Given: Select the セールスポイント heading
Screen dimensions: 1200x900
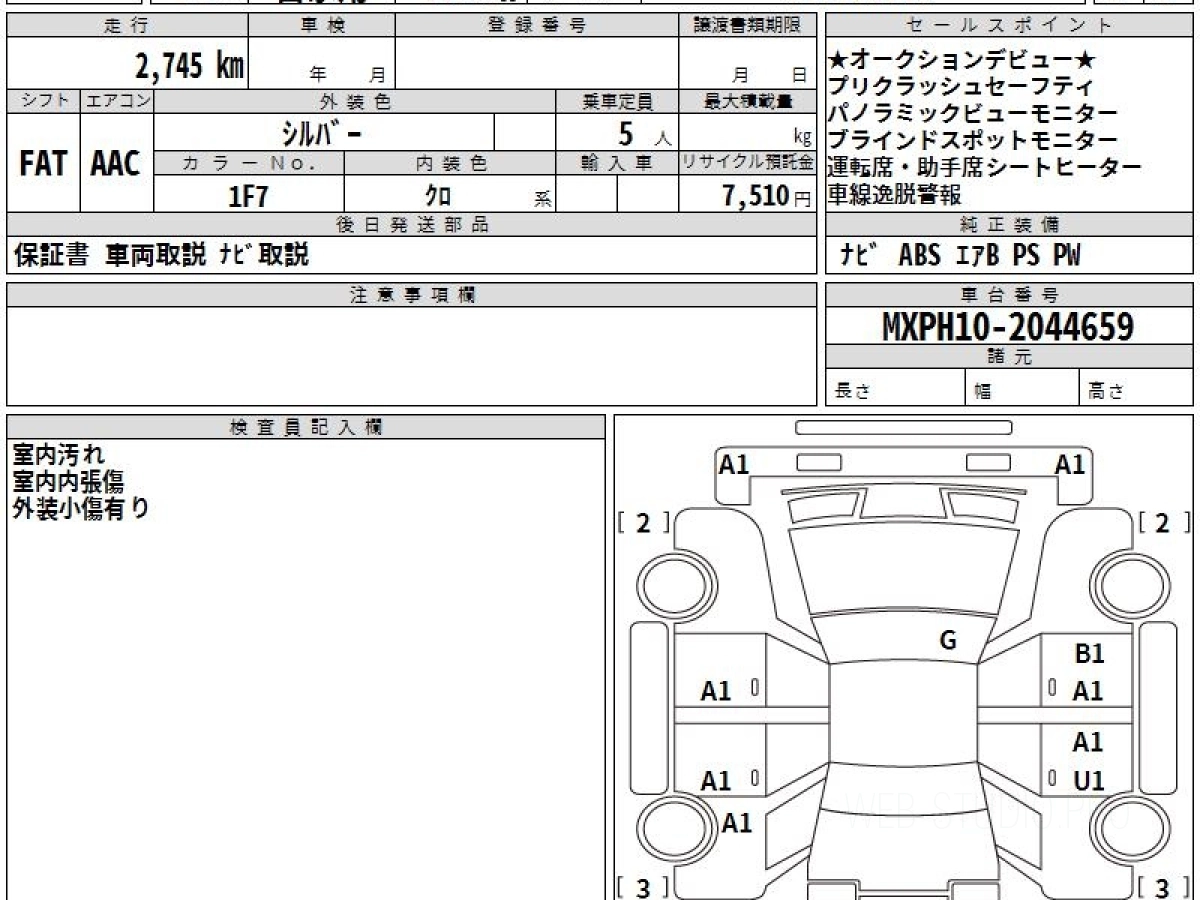Looking at the screenshot, I should 1010,27.
